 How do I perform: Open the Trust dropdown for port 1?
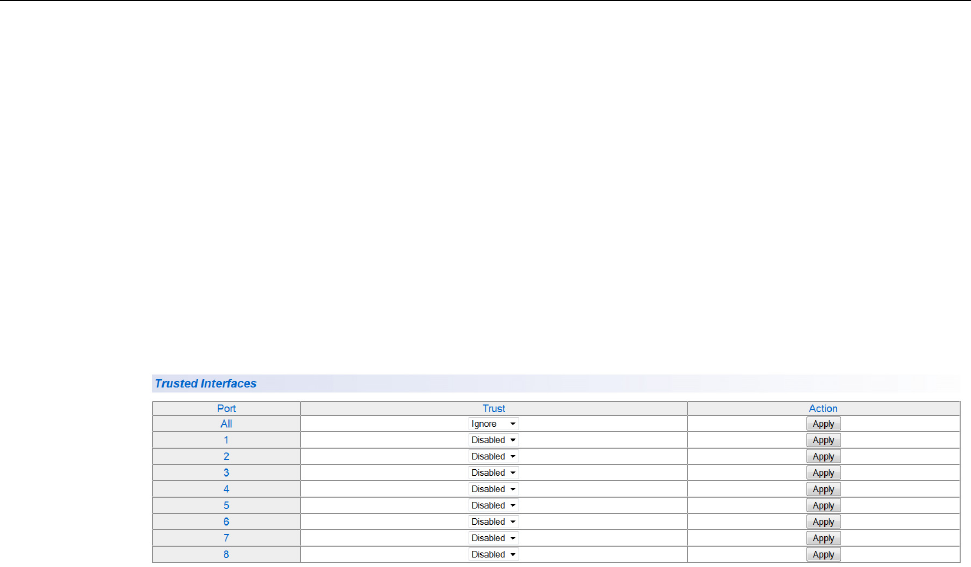(493, 440)
